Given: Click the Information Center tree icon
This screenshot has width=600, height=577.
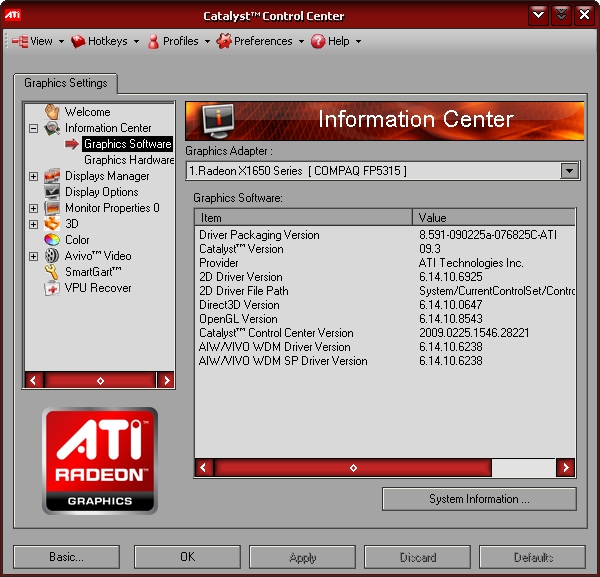Looking at the screenshot, I should (52, 128).
